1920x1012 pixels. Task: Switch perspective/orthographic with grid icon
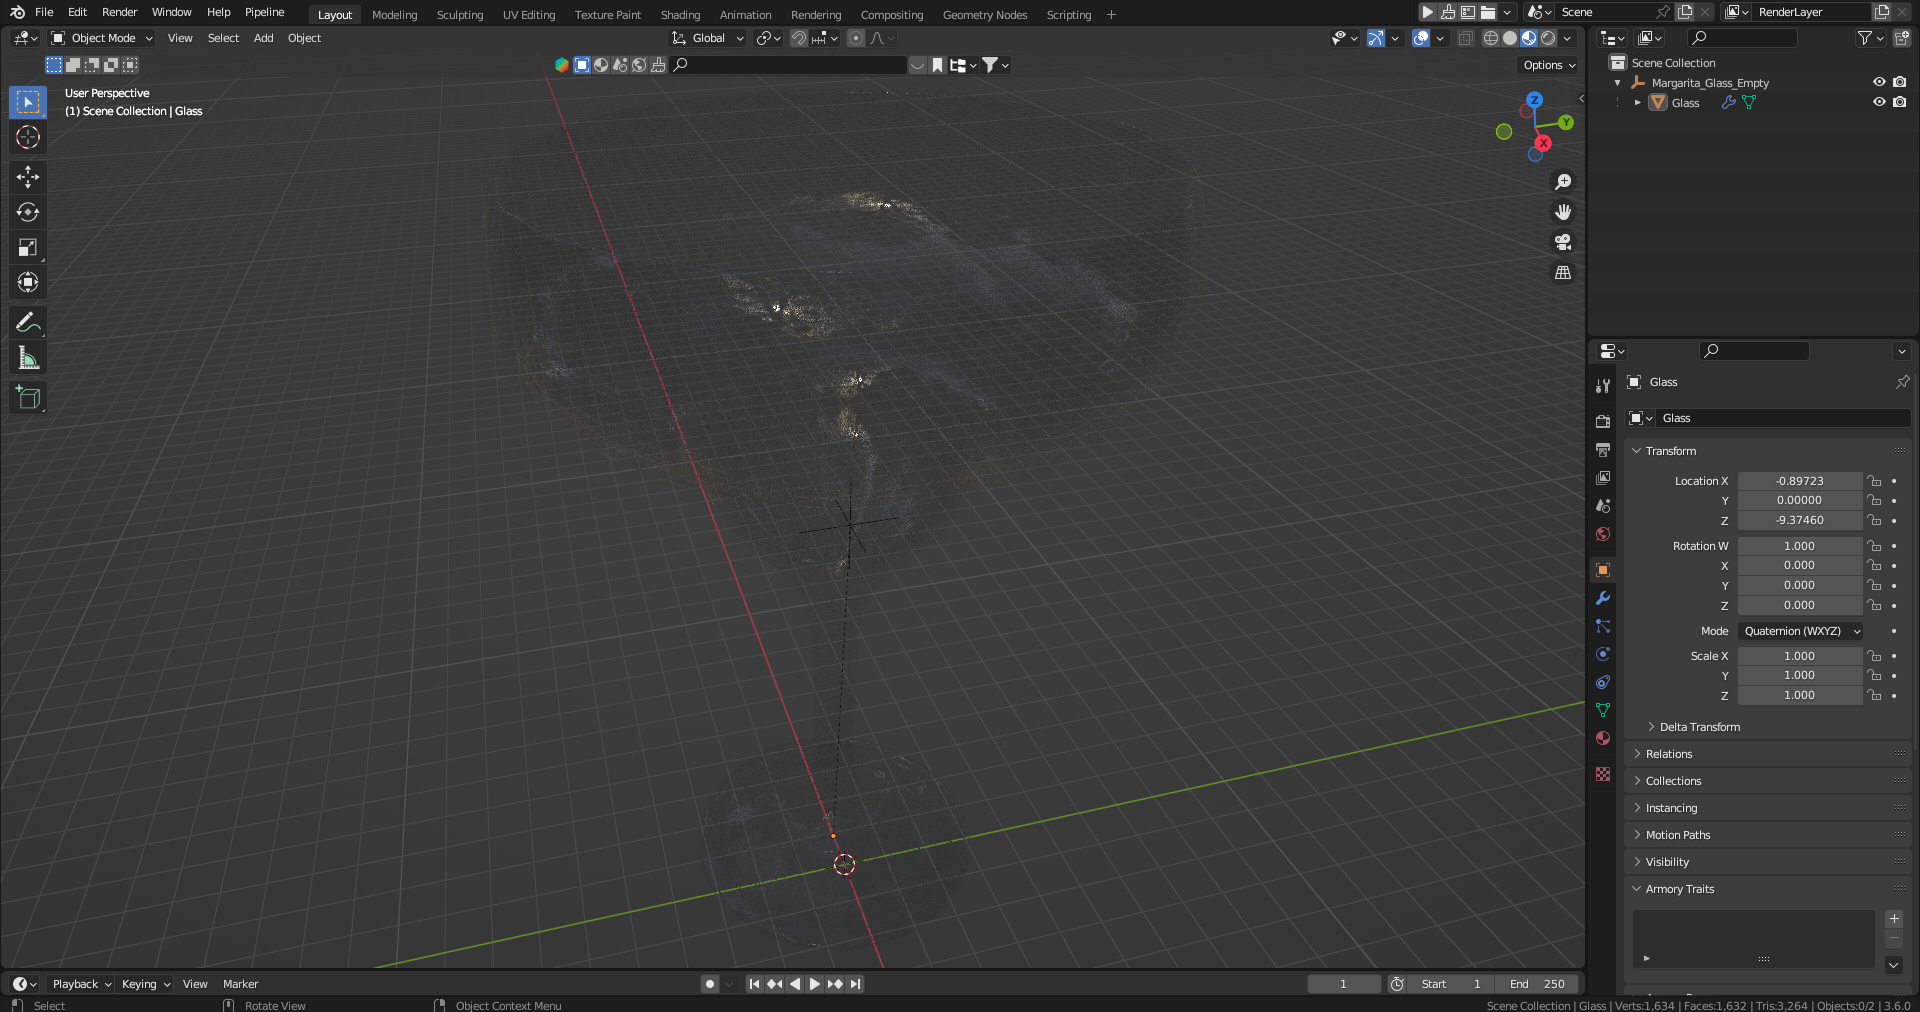pos(1563,272)
